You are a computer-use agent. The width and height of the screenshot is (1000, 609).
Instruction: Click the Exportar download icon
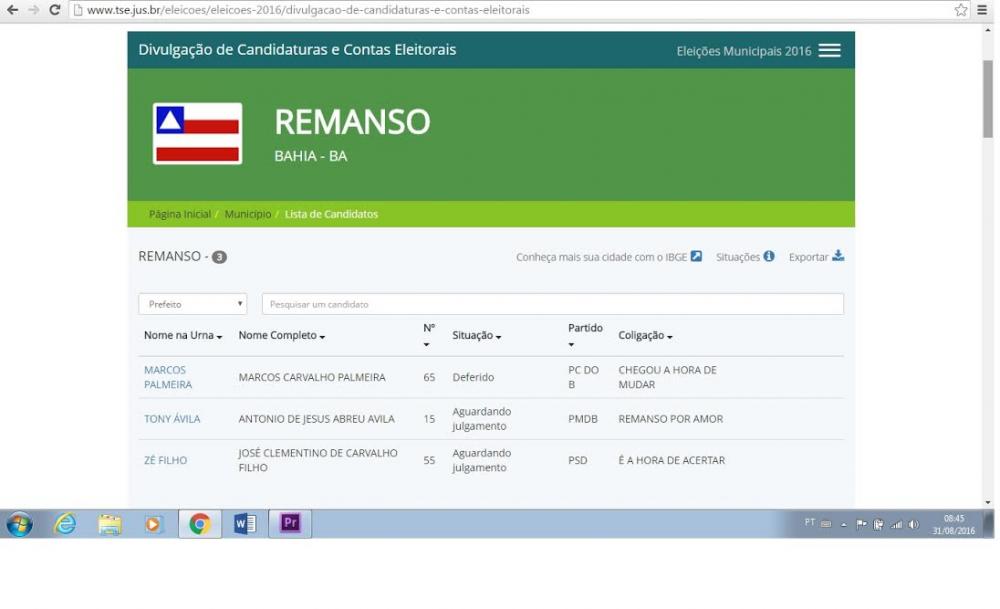(838, 256)
